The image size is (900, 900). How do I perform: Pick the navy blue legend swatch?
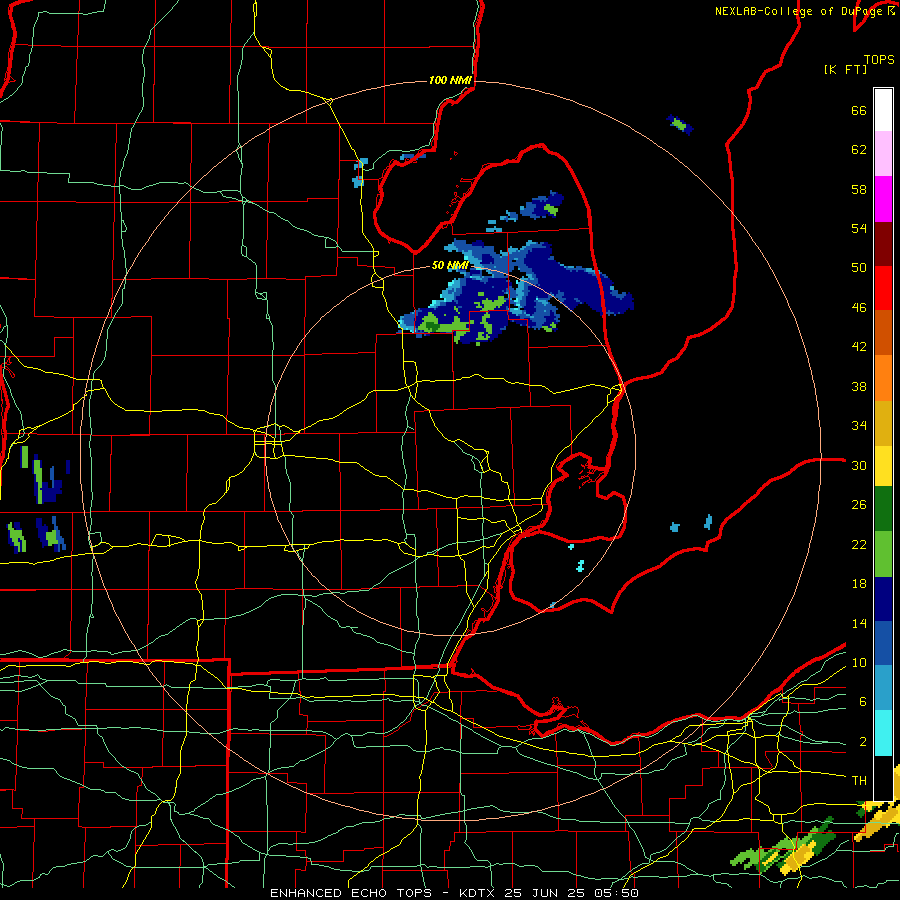tap(883, 599)
